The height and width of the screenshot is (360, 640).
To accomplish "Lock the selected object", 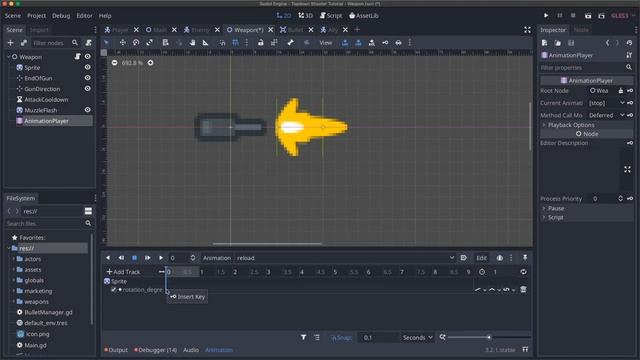I will tap(260, 42).
